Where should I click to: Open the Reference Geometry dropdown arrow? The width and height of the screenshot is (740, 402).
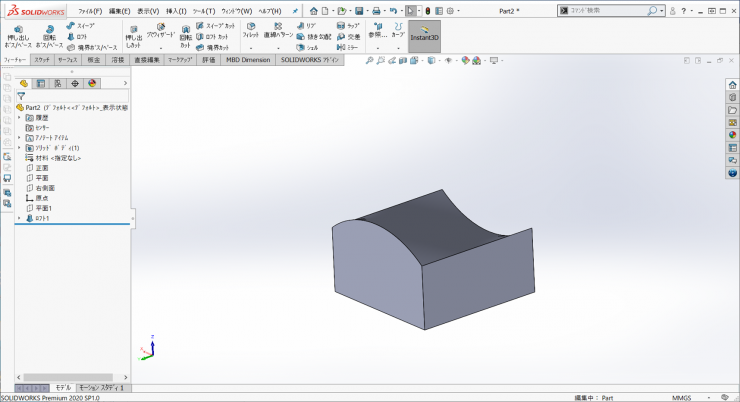pos(377,47)
